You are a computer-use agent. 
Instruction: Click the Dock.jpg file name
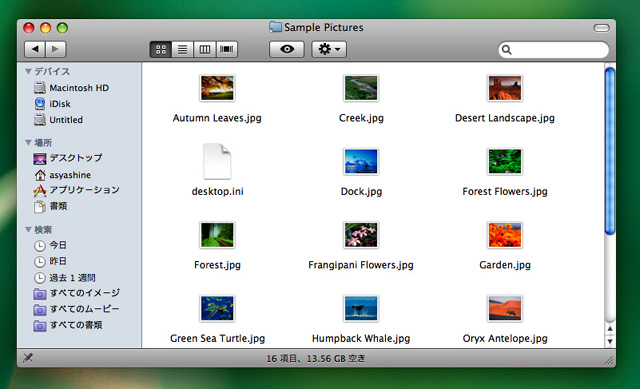coord(361,191)
